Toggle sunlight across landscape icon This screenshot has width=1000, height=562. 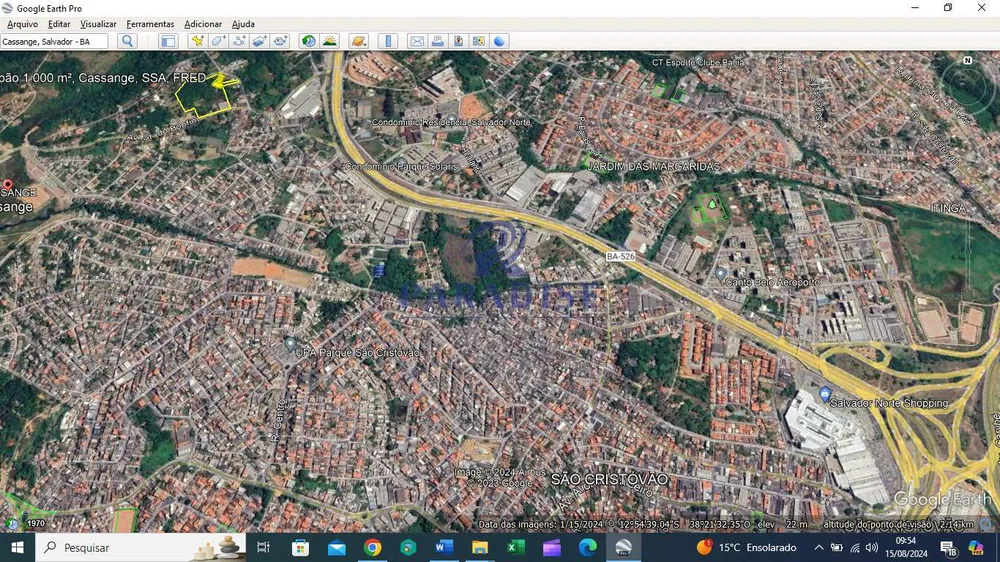(x=330, y=41)
